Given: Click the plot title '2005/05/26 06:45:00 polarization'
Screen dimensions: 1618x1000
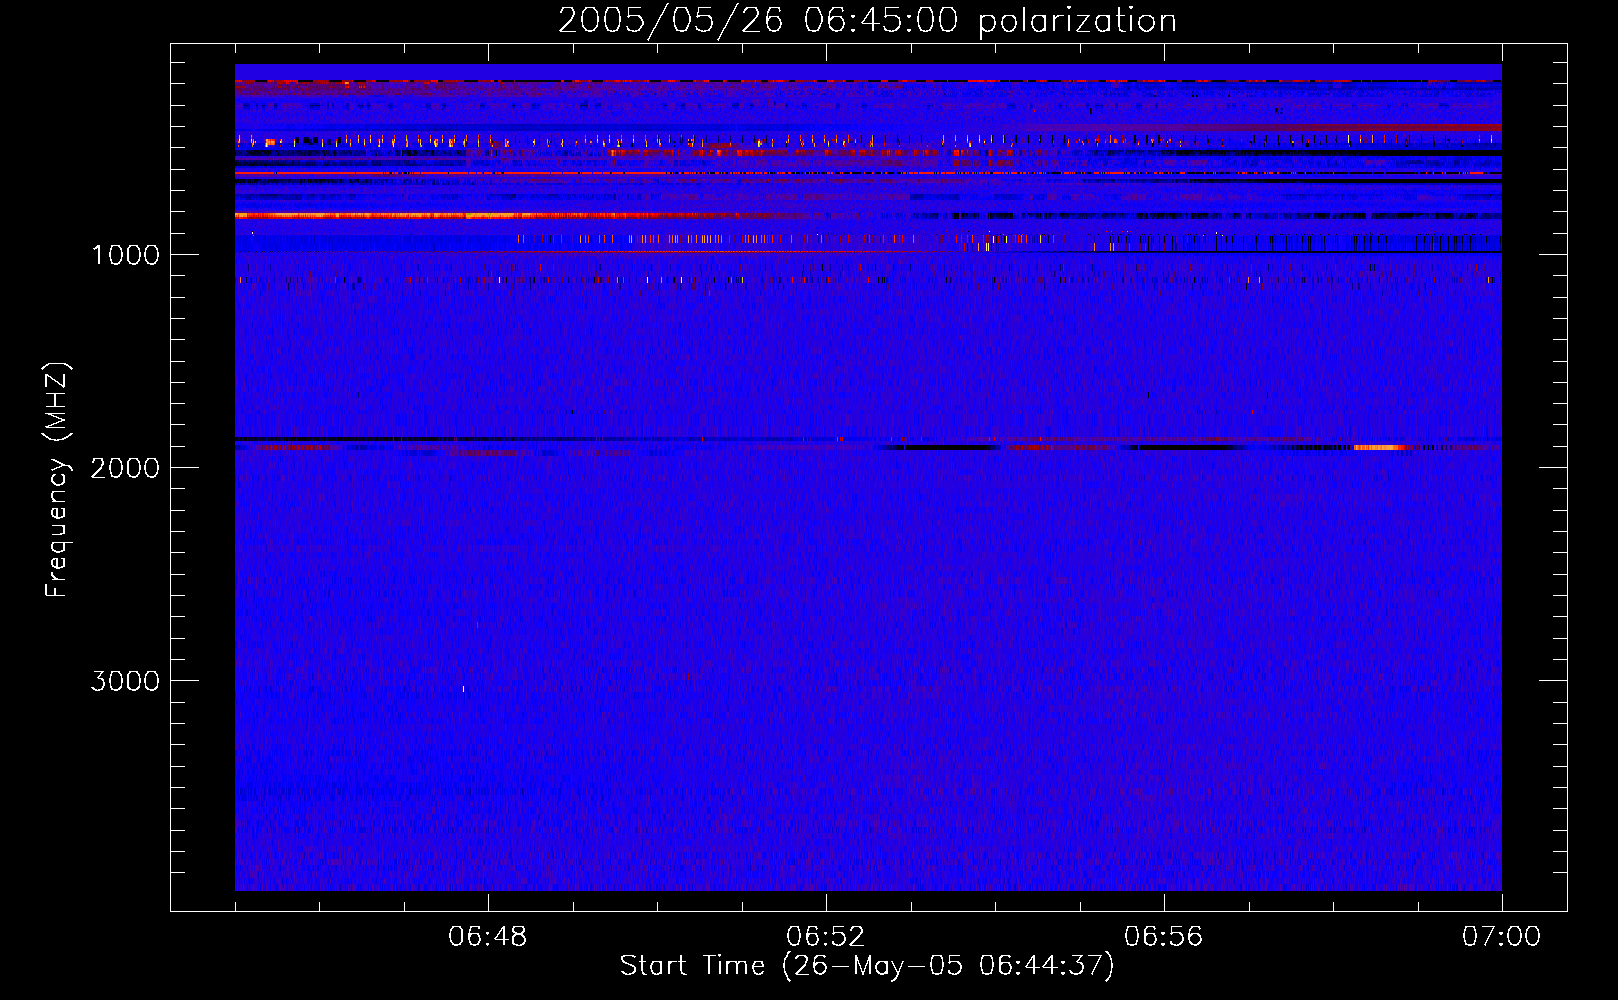Looking at the screenshot, I should point(867,21).
